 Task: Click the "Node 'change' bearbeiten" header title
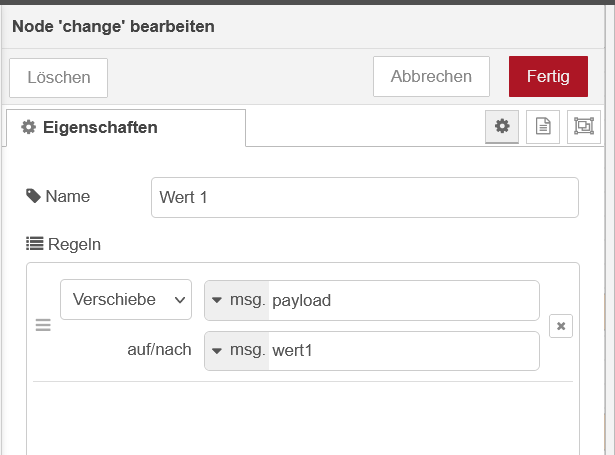click(113, 27)
